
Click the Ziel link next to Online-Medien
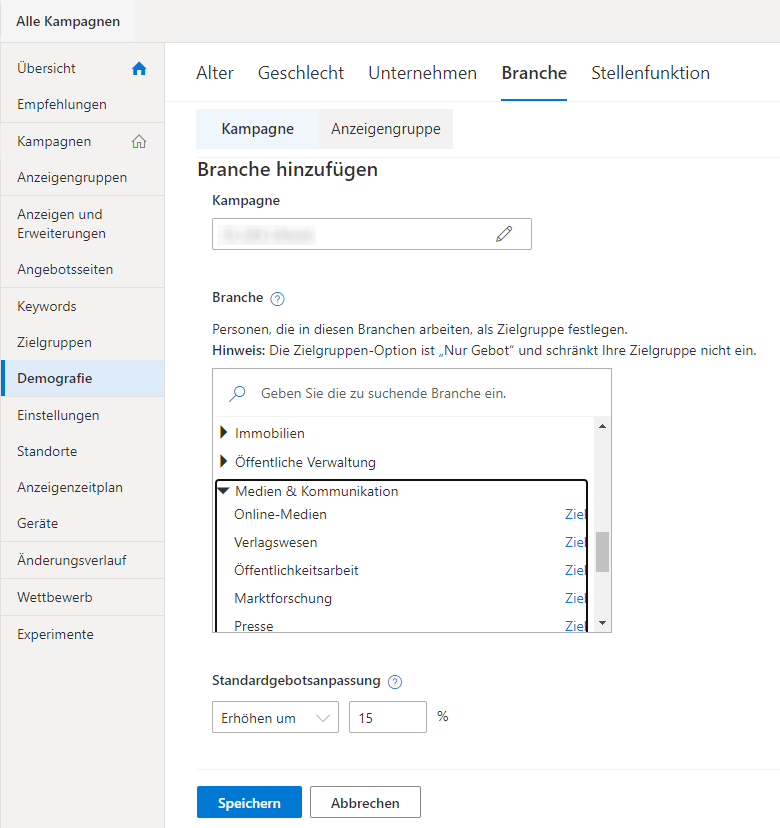pos(575,514)
